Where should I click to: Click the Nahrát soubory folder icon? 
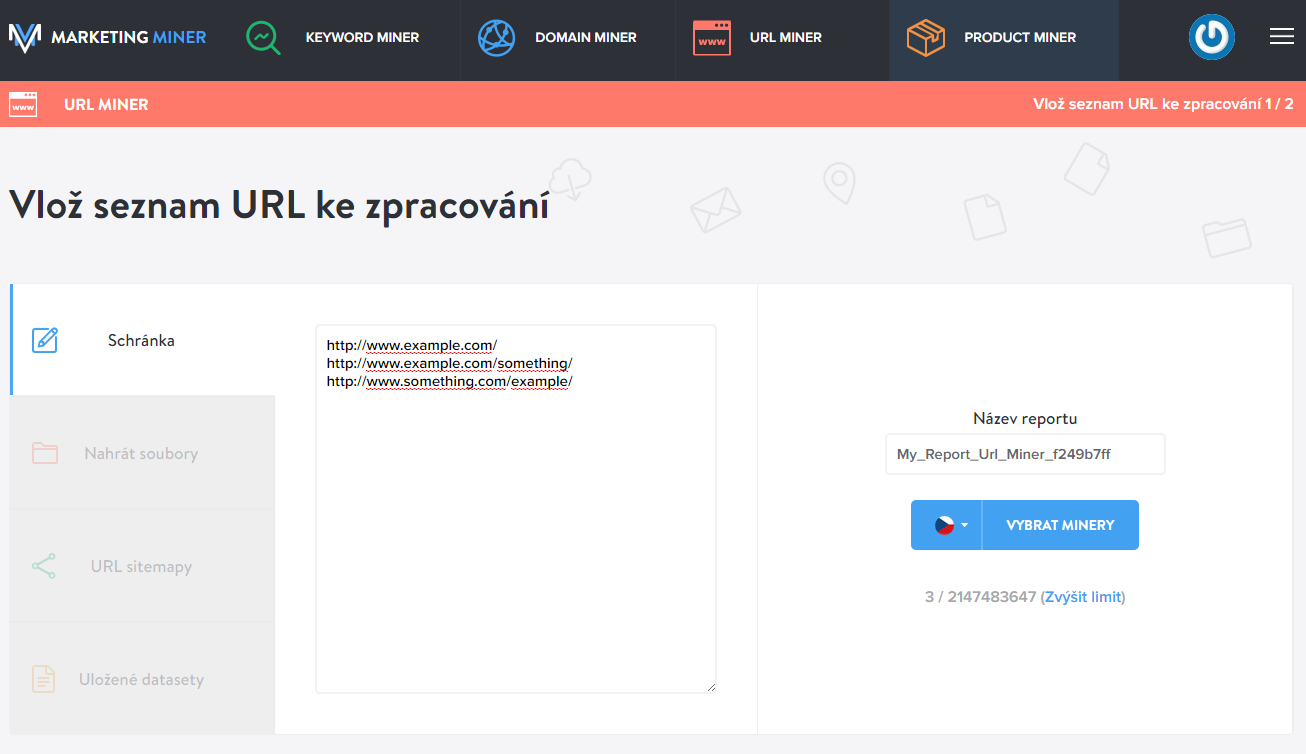point(44,453)
